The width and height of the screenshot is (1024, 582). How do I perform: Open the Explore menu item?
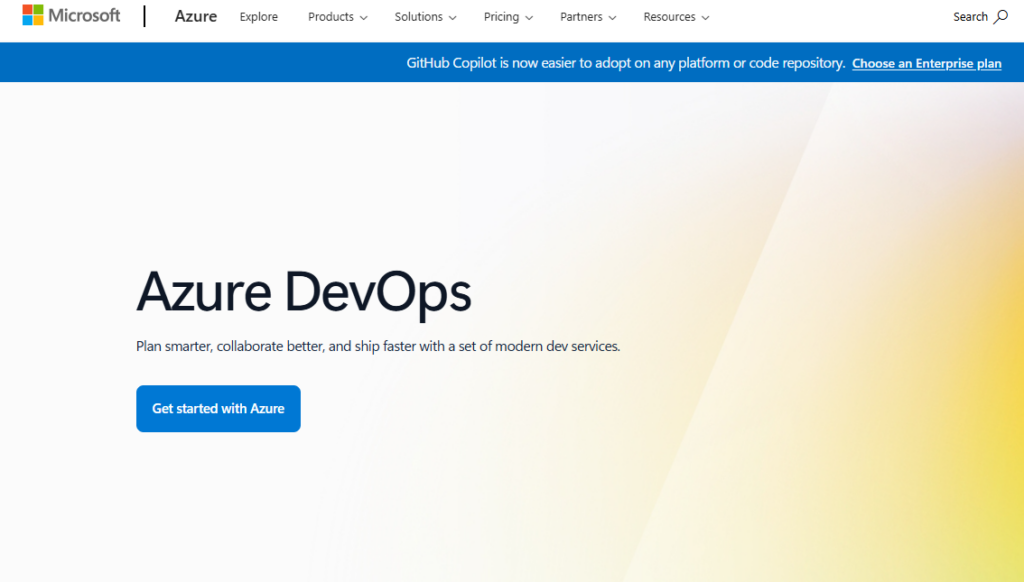[259, 17]
